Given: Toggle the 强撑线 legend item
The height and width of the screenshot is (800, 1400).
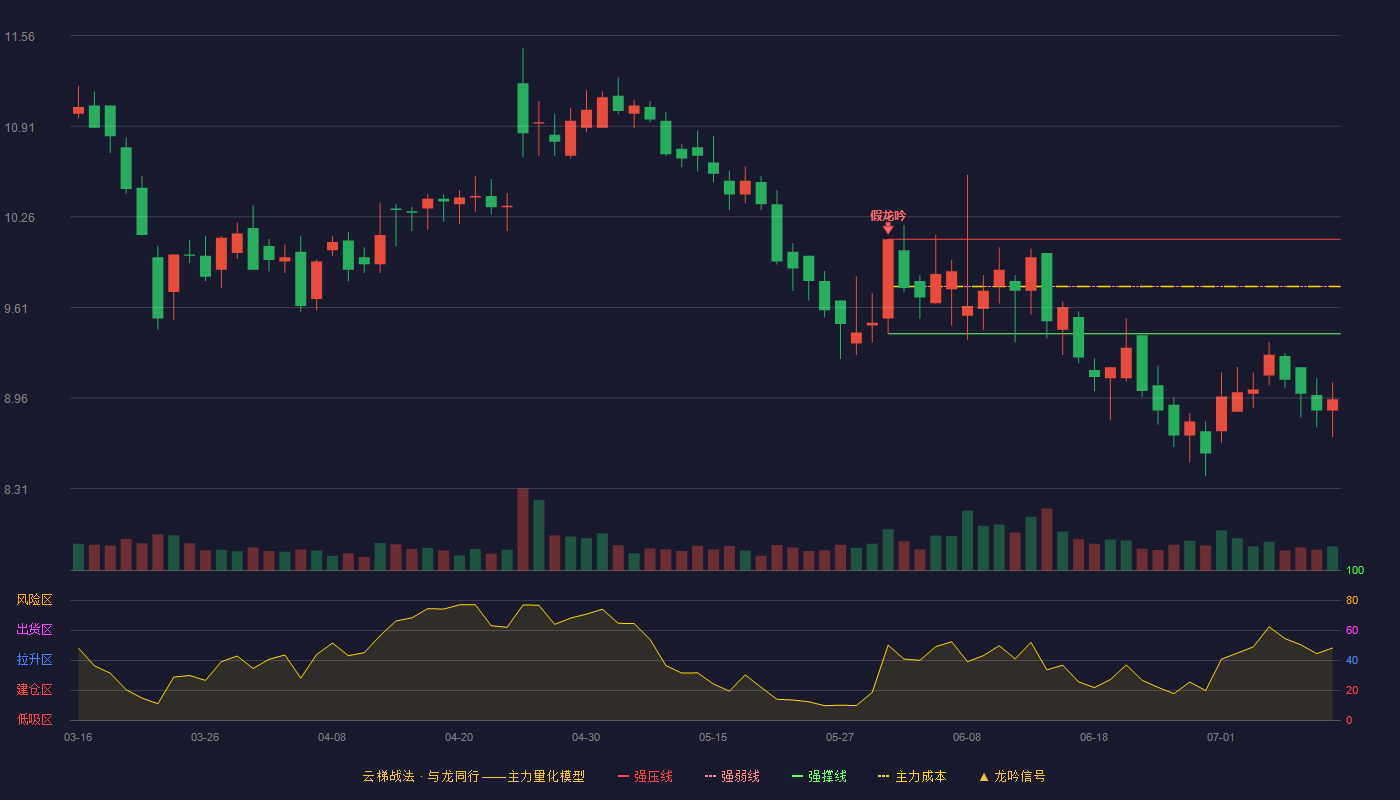Looking at the screenshot, I should coord(819,776).
